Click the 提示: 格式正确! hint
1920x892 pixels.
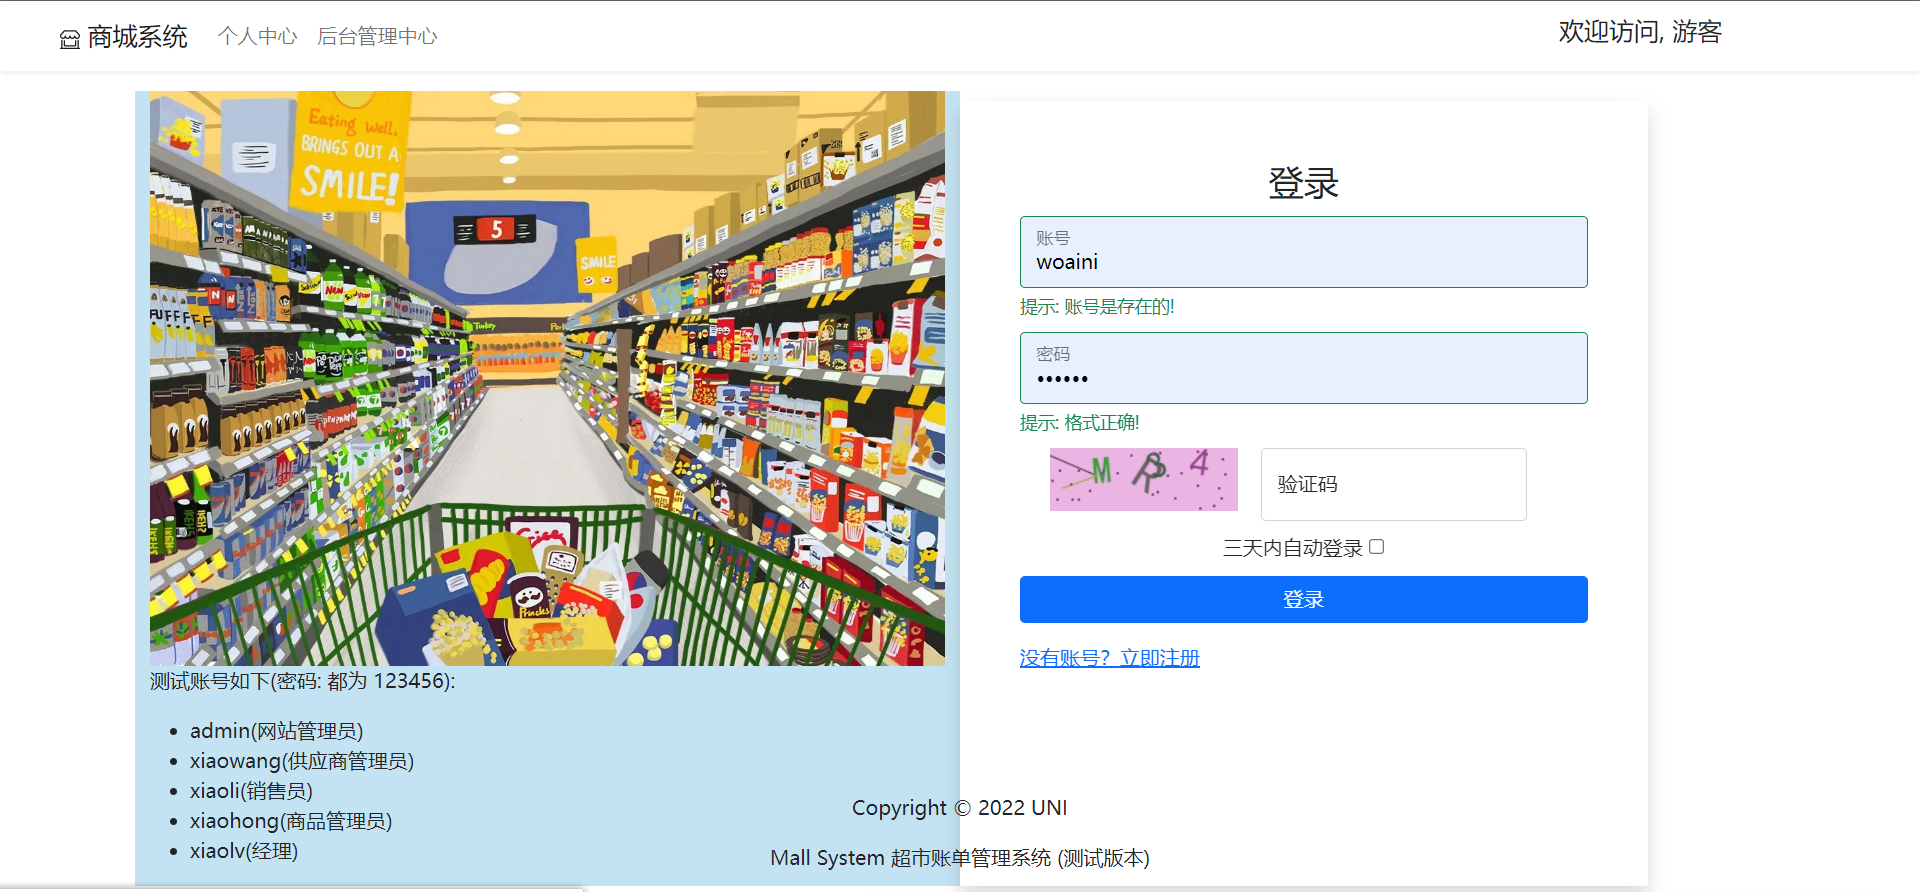1080,423
